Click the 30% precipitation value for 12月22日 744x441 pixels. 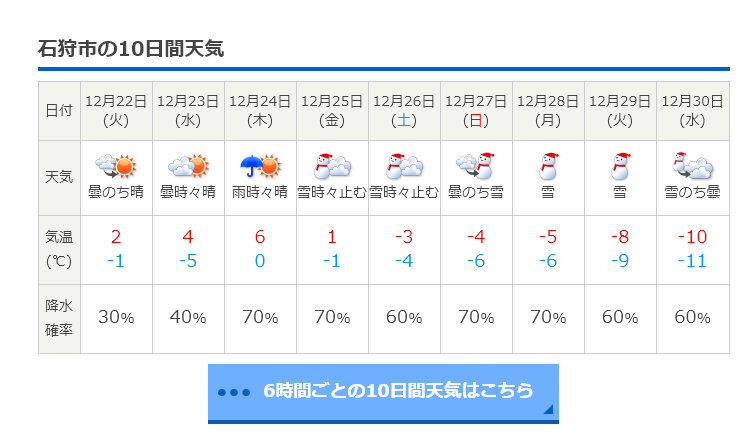point(116,317)
